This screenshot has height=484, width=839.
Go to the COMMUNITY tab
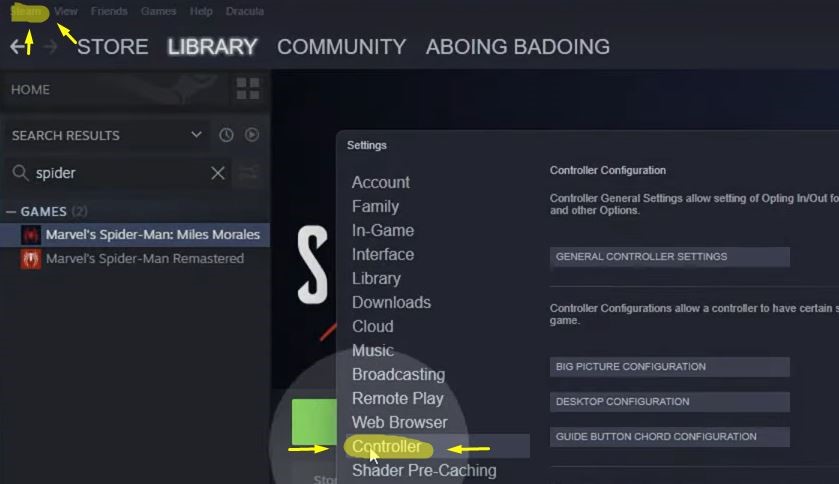pos(341,47)
